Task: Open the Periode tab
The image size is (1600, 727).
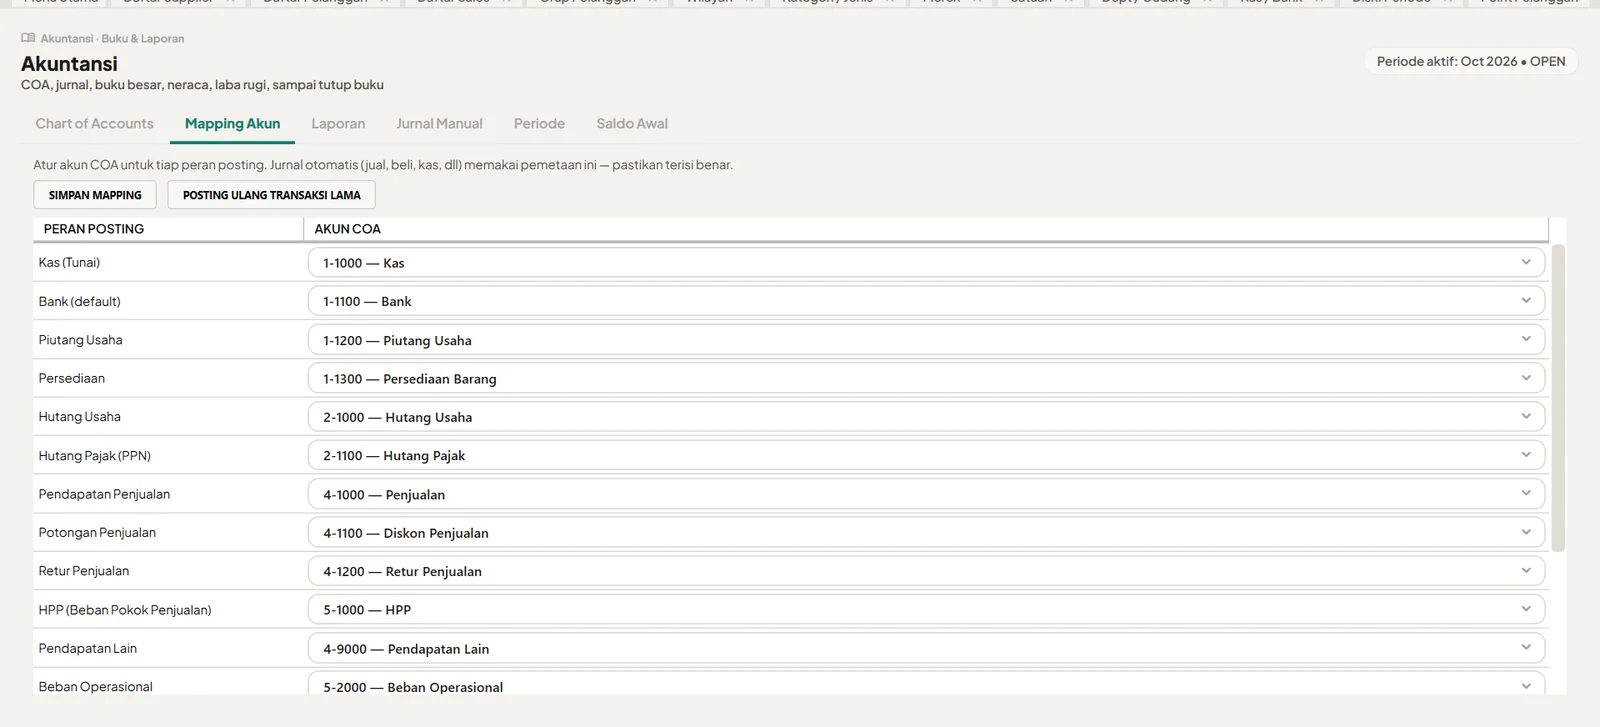Action: coord(539,124)
